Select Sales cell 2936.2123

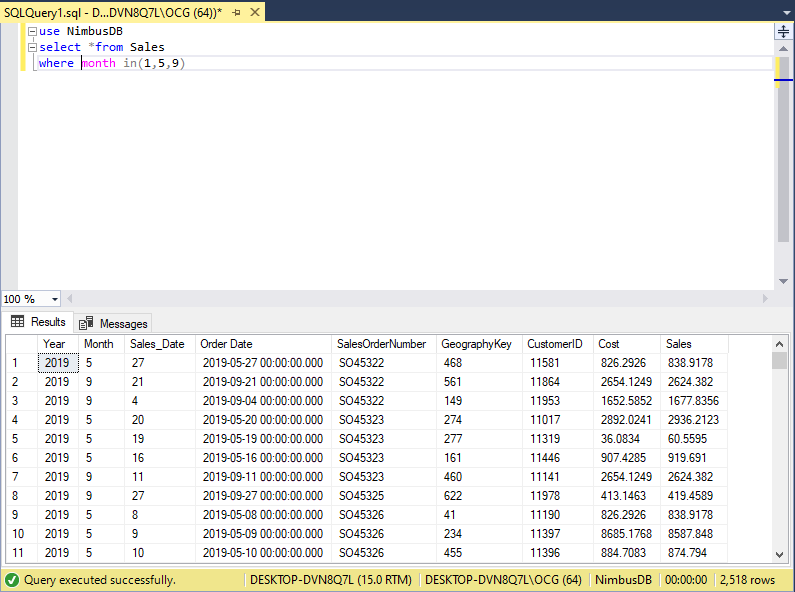point(694,420)
